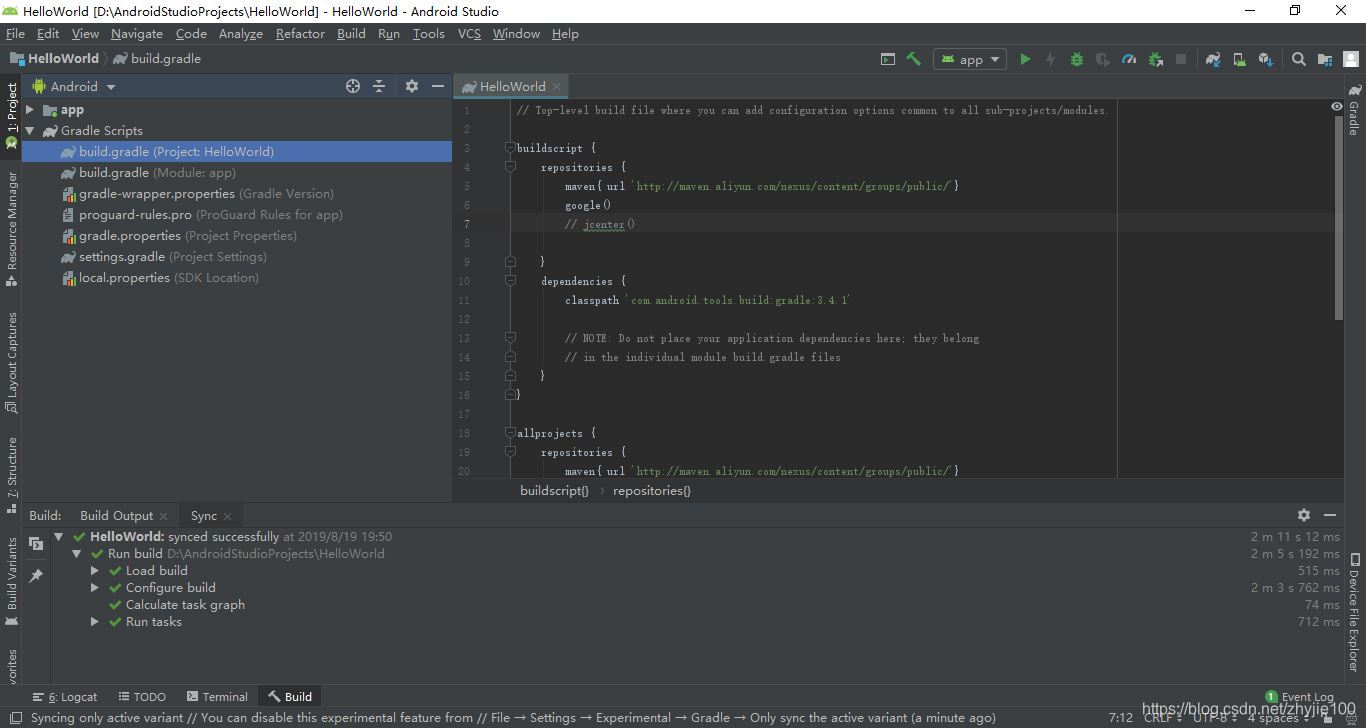The image size is (1366, 728).
Task: Open the Event Log
Action: (1299, 696)
